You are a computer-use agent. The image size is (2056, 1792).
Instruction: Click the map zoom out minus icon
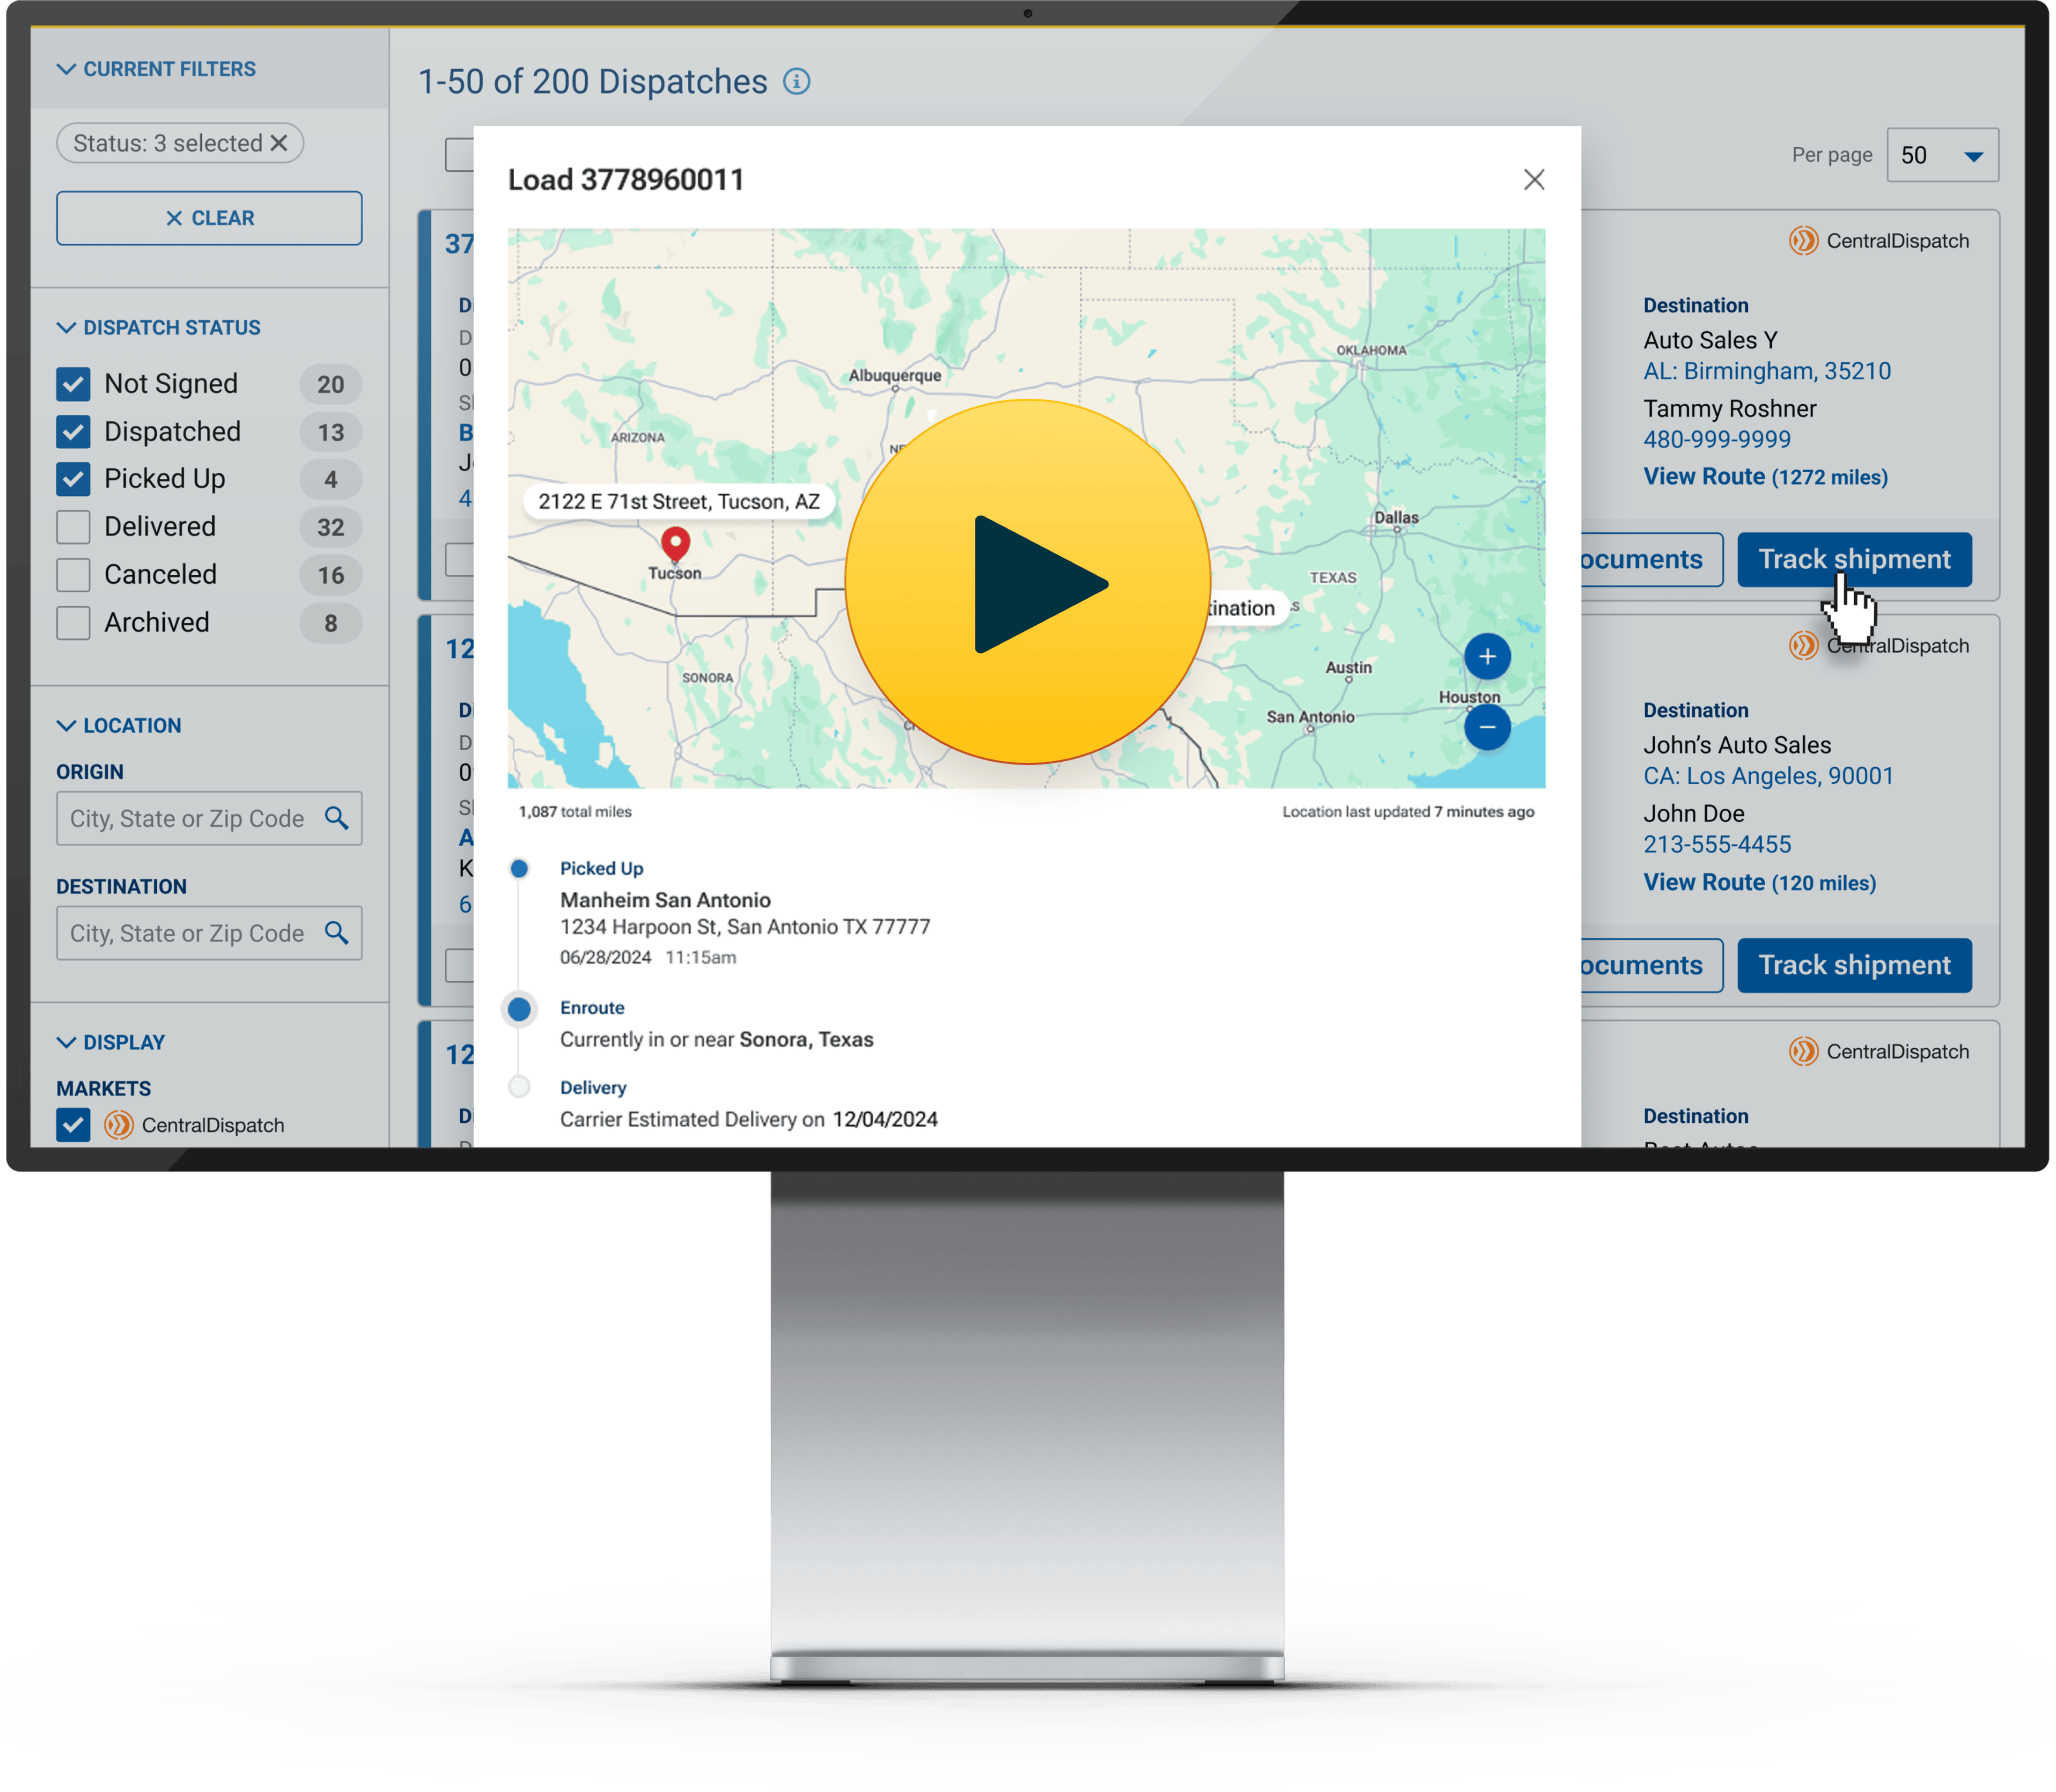[x=1486, y=727]
